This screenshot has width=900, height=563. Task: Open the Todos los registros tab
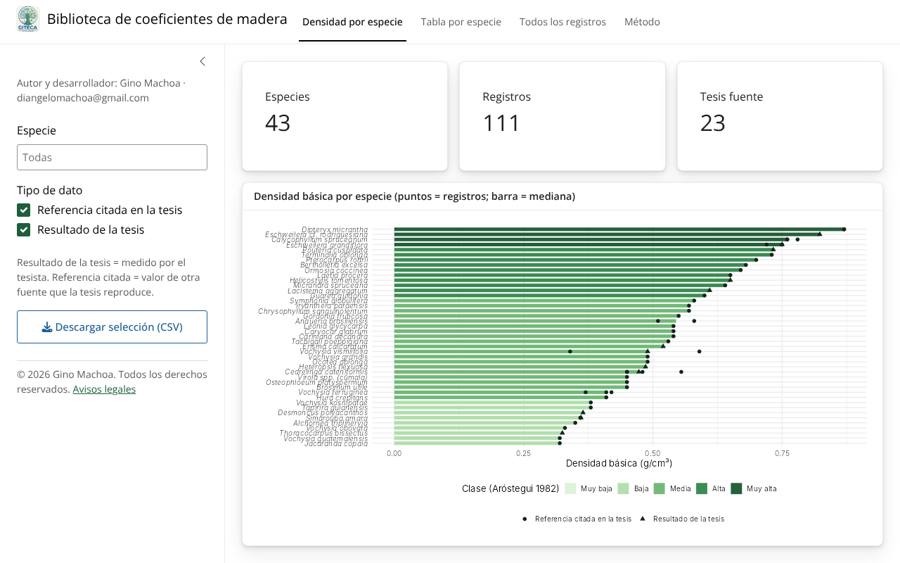(562, 22)
